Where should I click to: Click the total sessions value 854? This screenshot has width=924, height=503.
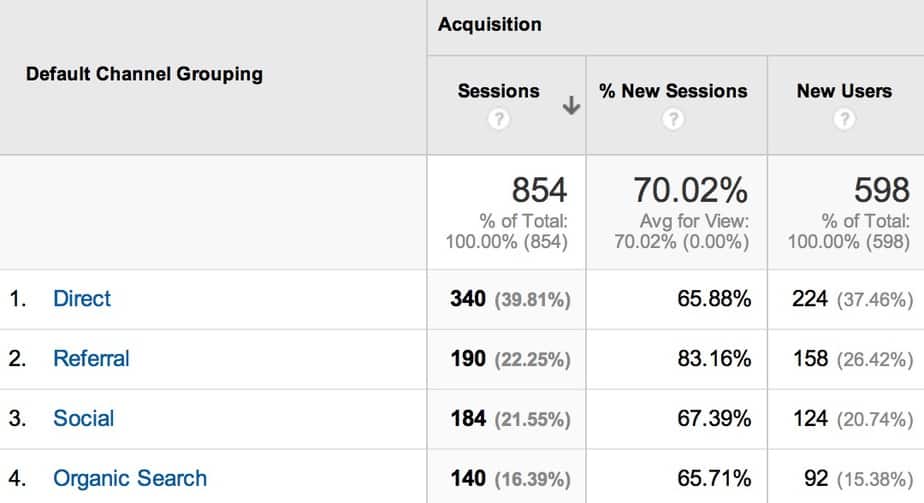click(x=539, y=189)
